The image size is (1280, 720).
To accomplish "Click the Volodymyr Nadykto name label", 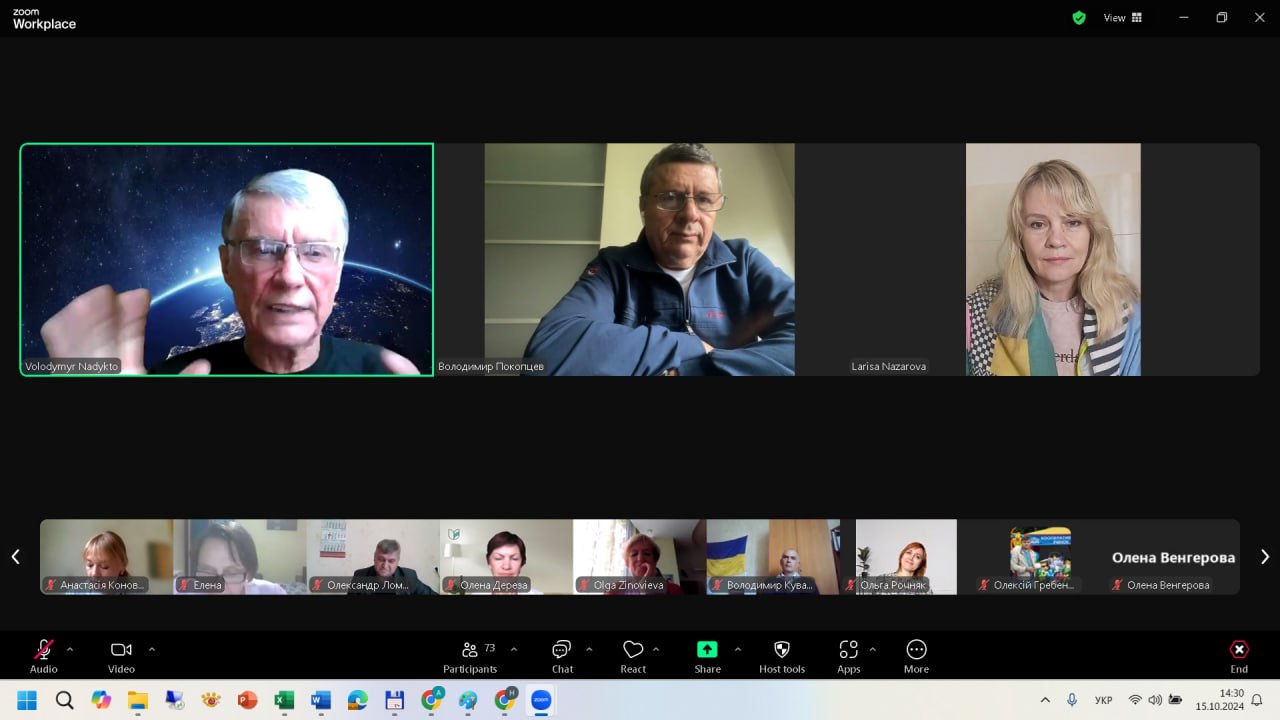I will [x=72, y=366].
